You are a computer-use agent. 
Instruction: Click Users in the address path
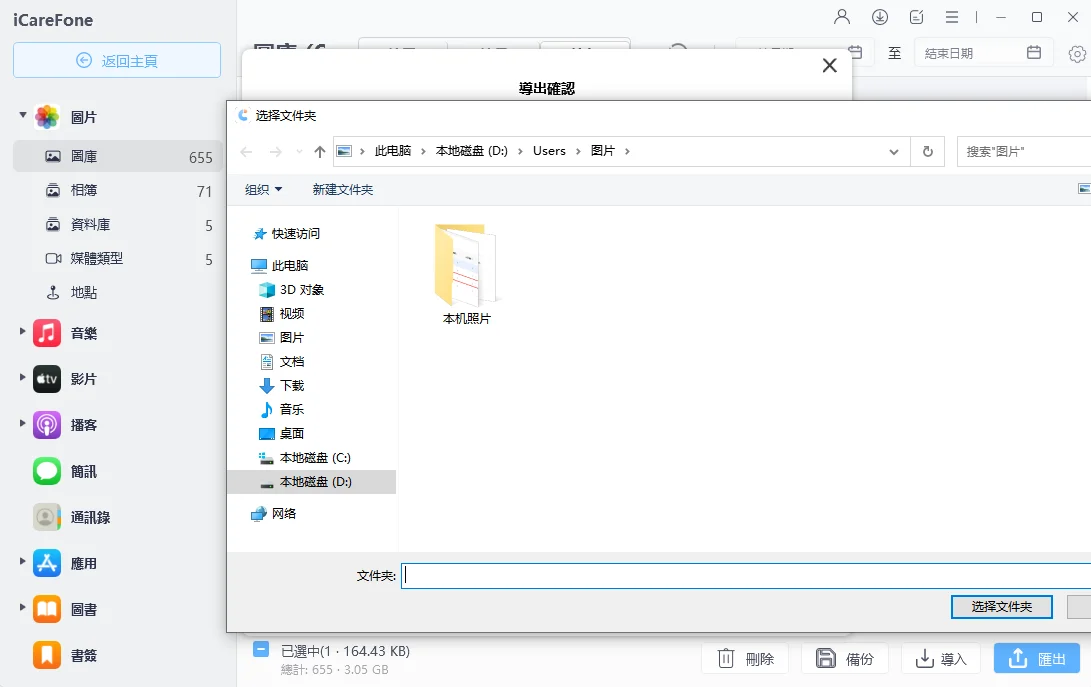pos(549,151)
